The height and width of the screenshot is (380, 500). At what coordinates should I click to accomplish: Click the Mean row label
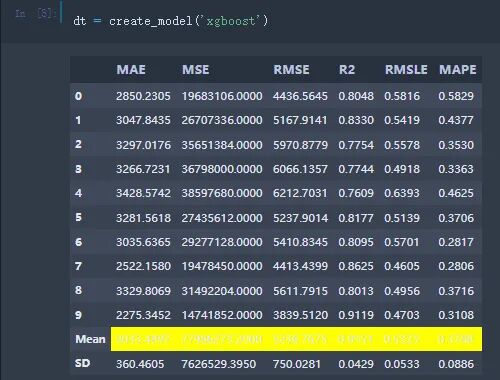[x=90, y=339]
